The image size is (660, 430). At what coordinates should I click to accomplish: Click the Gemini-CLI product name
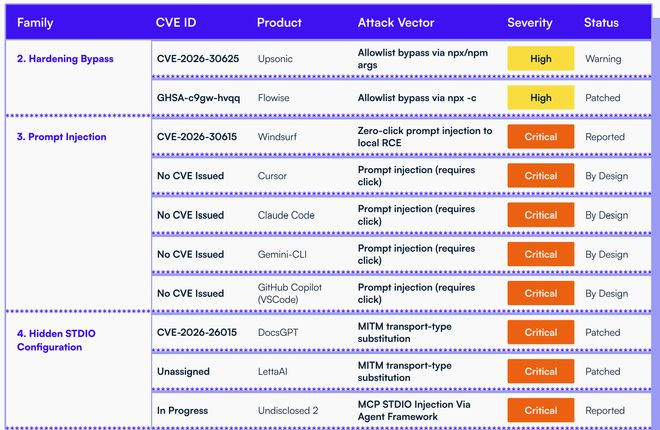[x=282, y=254]
